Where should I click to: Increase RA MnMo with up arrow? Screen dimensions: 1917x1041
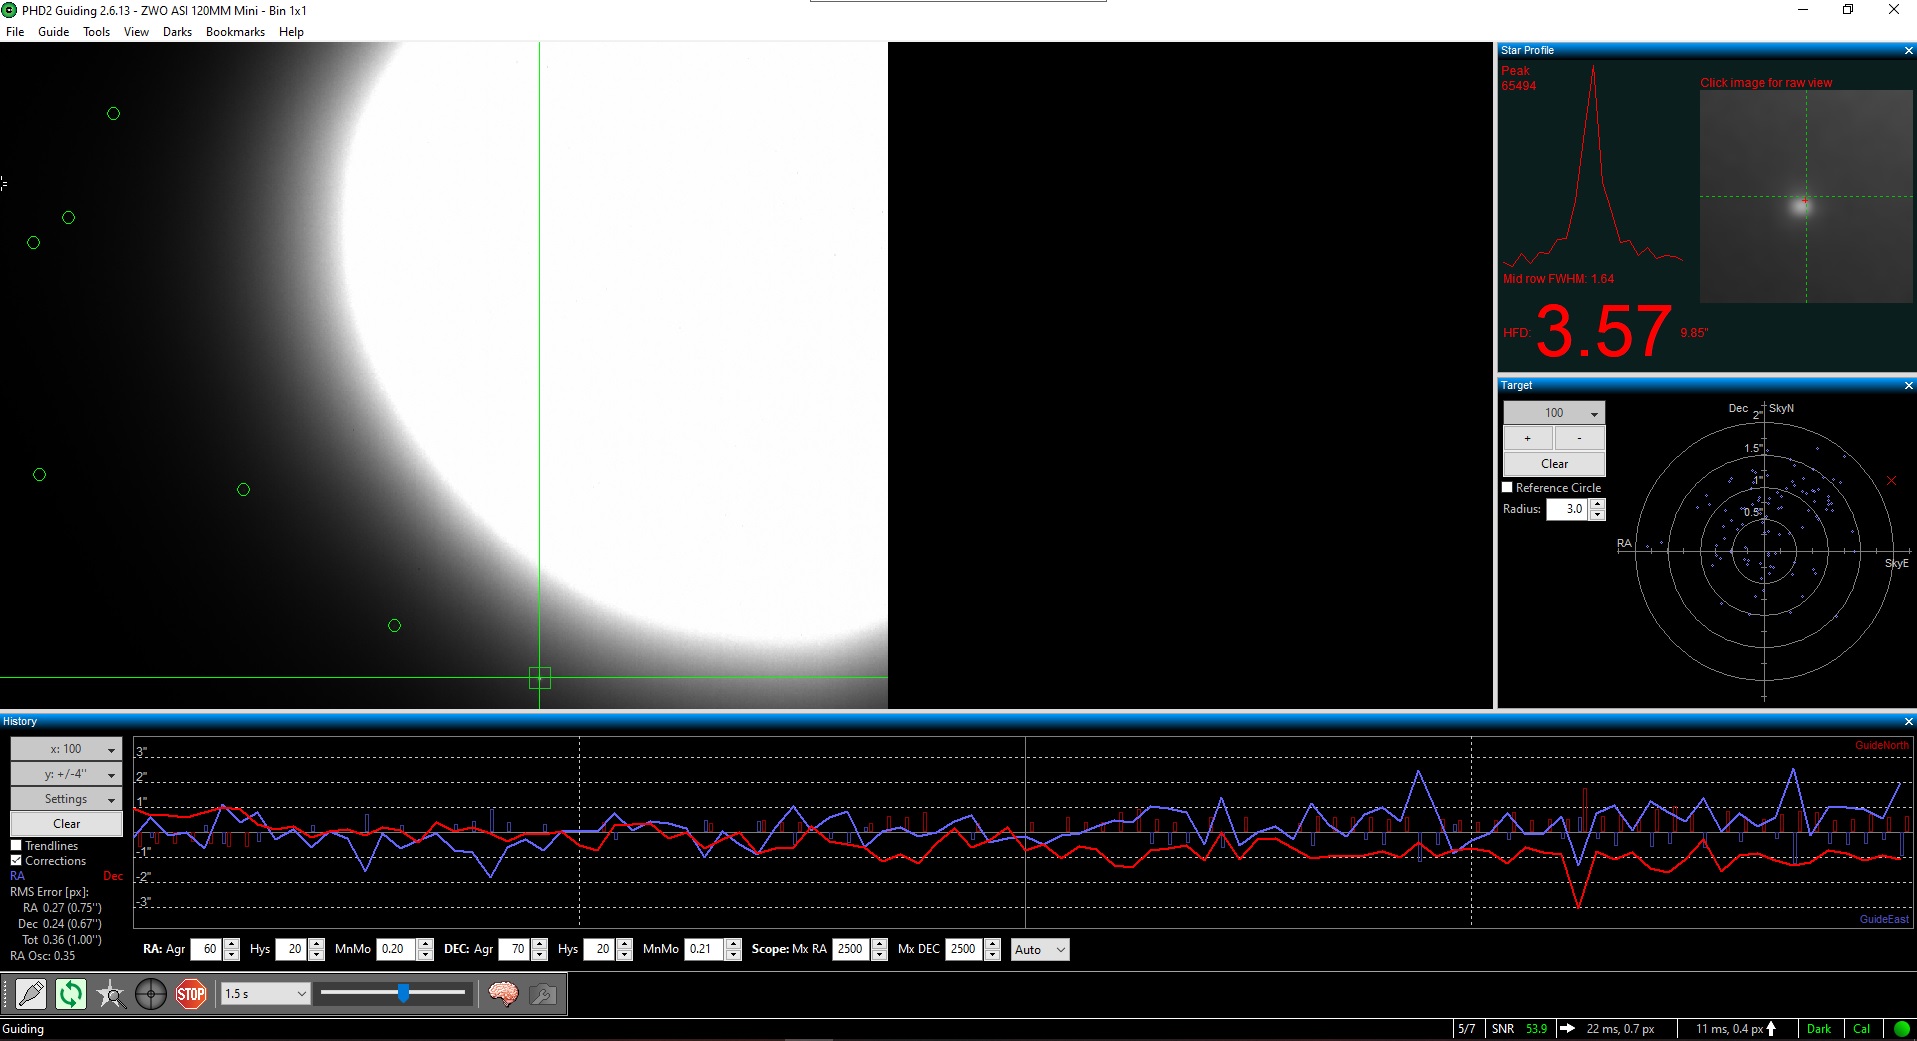[425, 944]
